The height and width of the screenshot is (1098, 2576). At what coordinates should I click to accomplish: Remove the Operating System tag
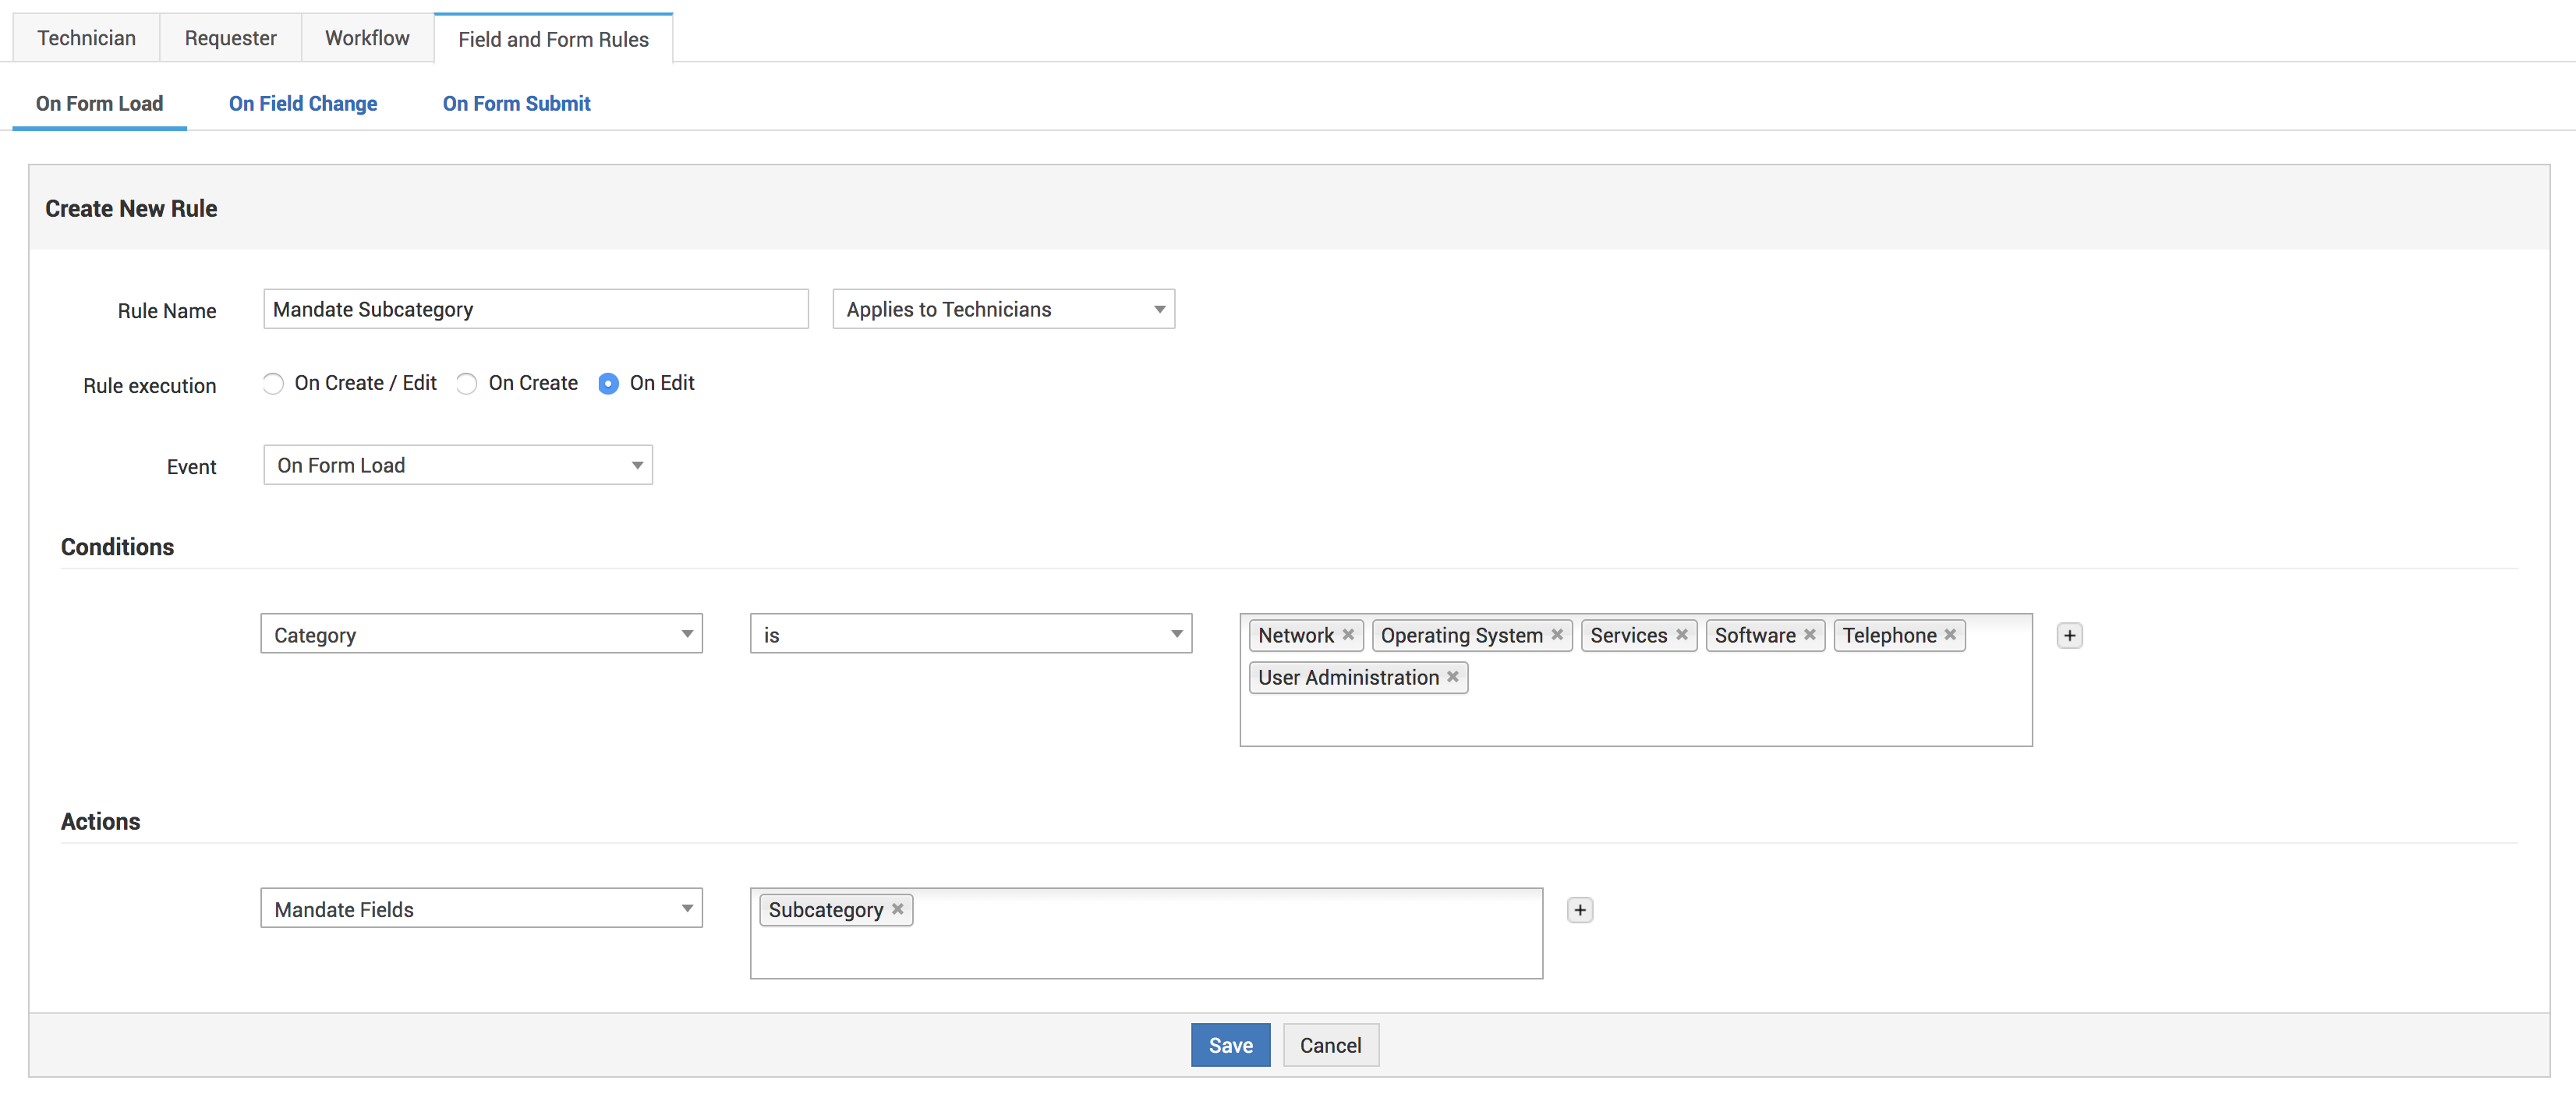point(1557,635)
